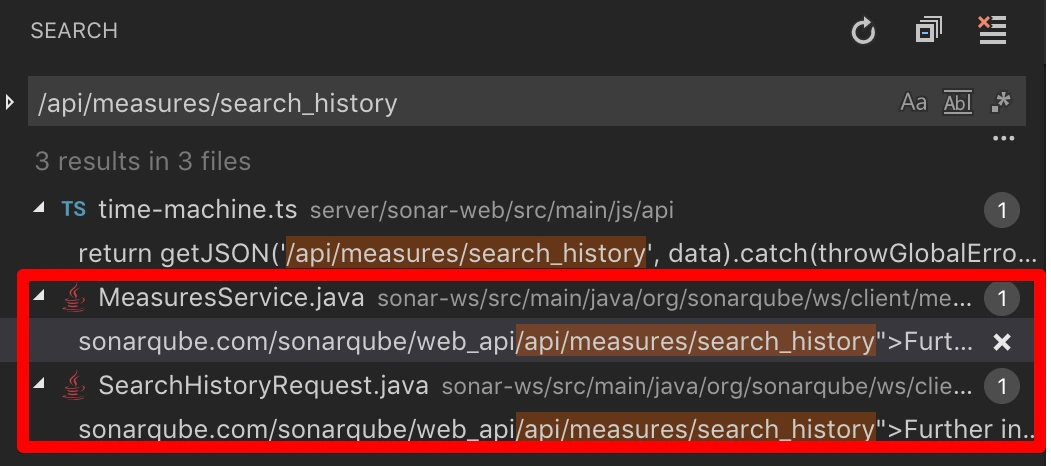The width and height of the screenshot is (1051, 466).
Task: Open the time-machine.ts file entry
Action: pos(197,210)
